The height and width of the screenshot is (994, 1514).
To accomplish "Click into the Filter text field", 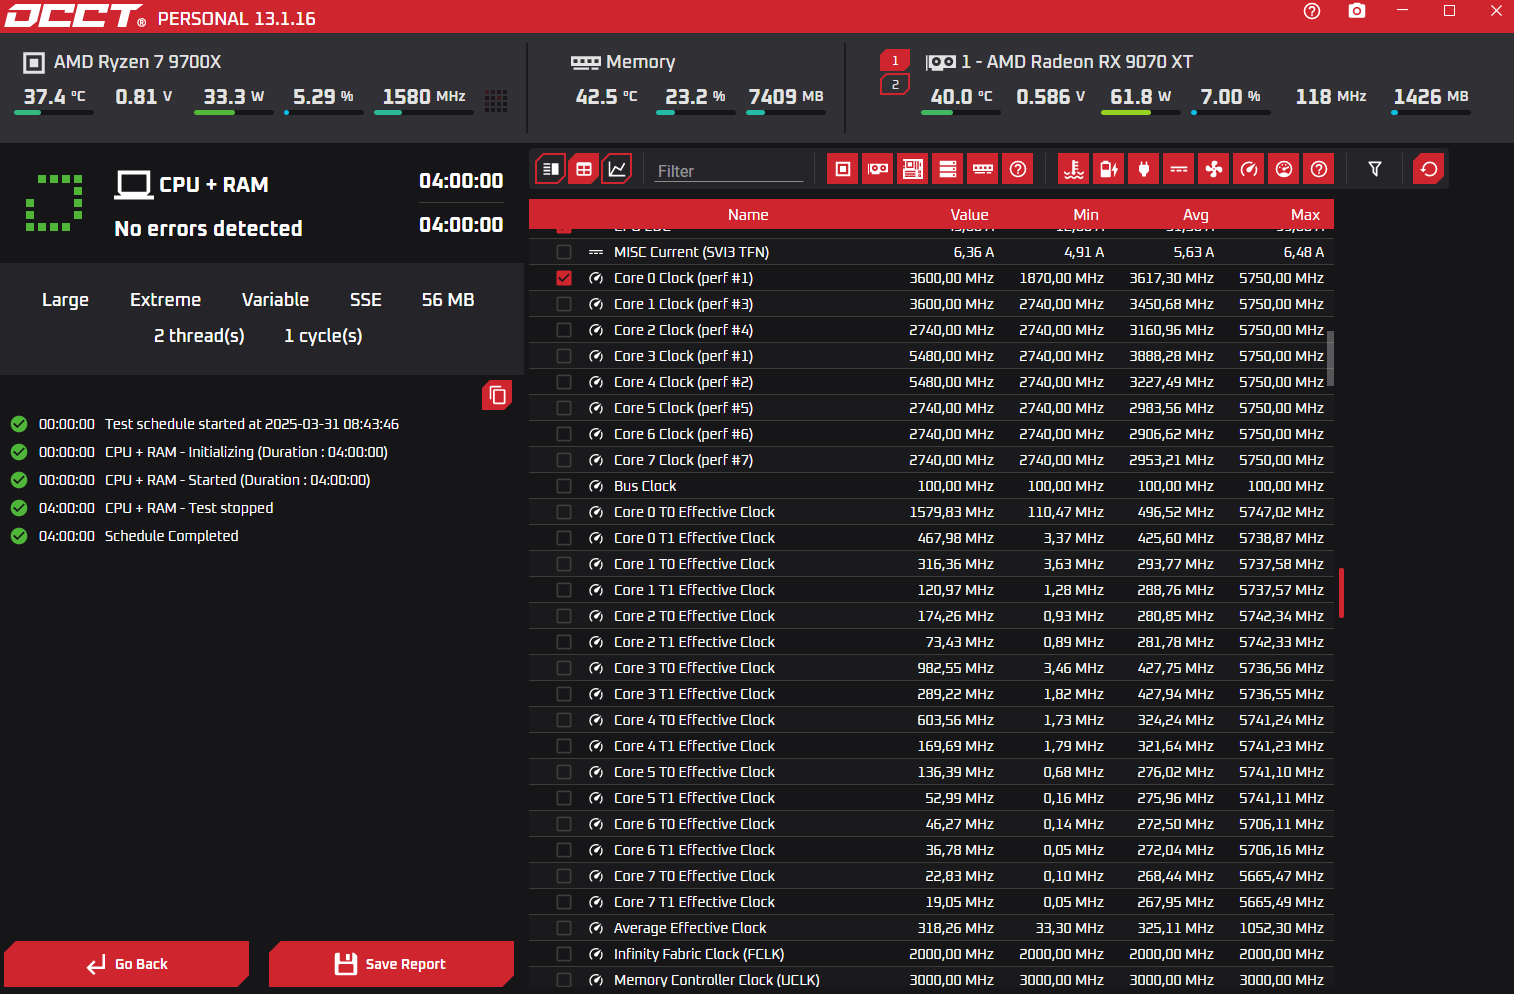I will [728, 171].
